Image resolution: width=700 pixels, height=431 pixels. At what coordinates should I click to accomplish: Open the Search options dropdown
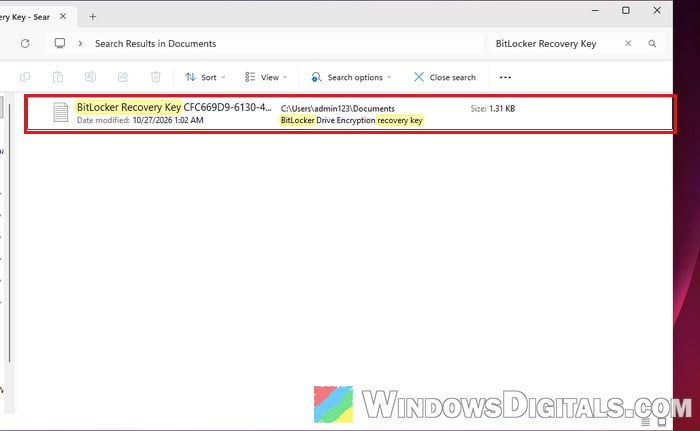[x=351, y=77]
